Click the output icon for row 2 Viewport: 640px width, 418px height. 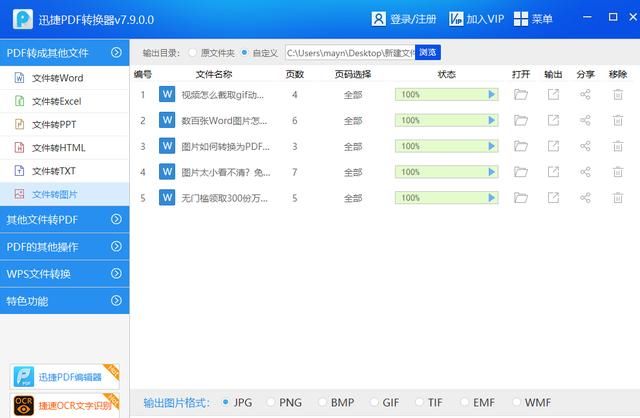pos(553,120)
